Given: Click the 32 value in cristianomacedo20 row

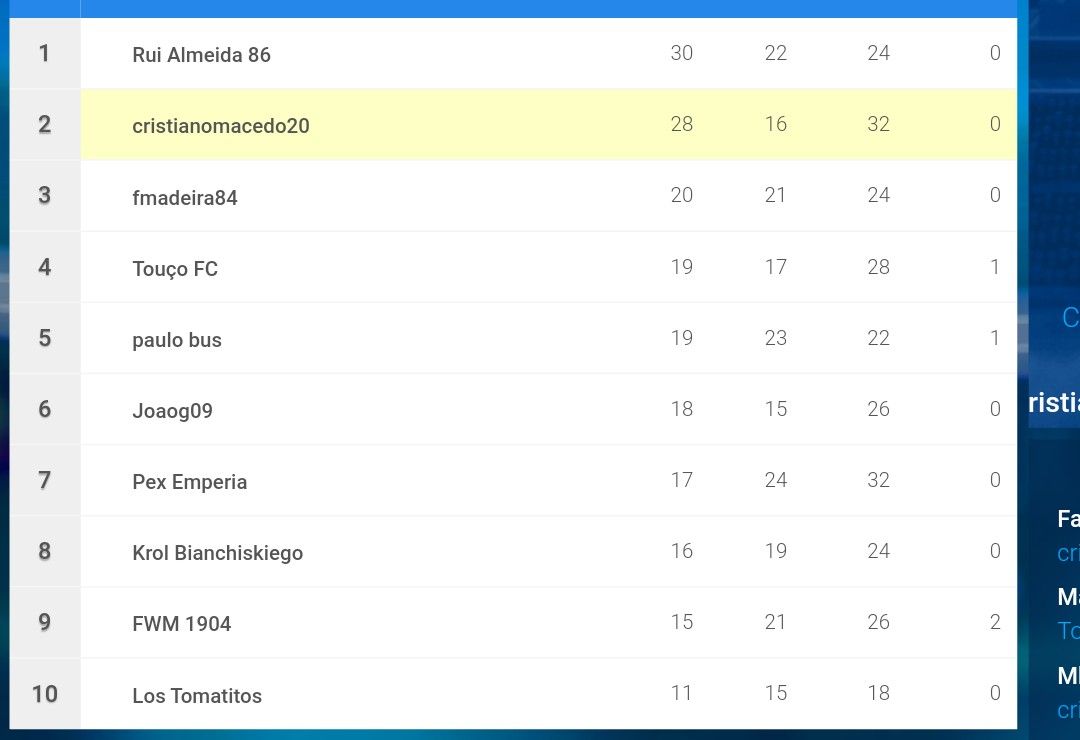Looking at the screenshot, I should pyautogui.click(x=878, y=124).
